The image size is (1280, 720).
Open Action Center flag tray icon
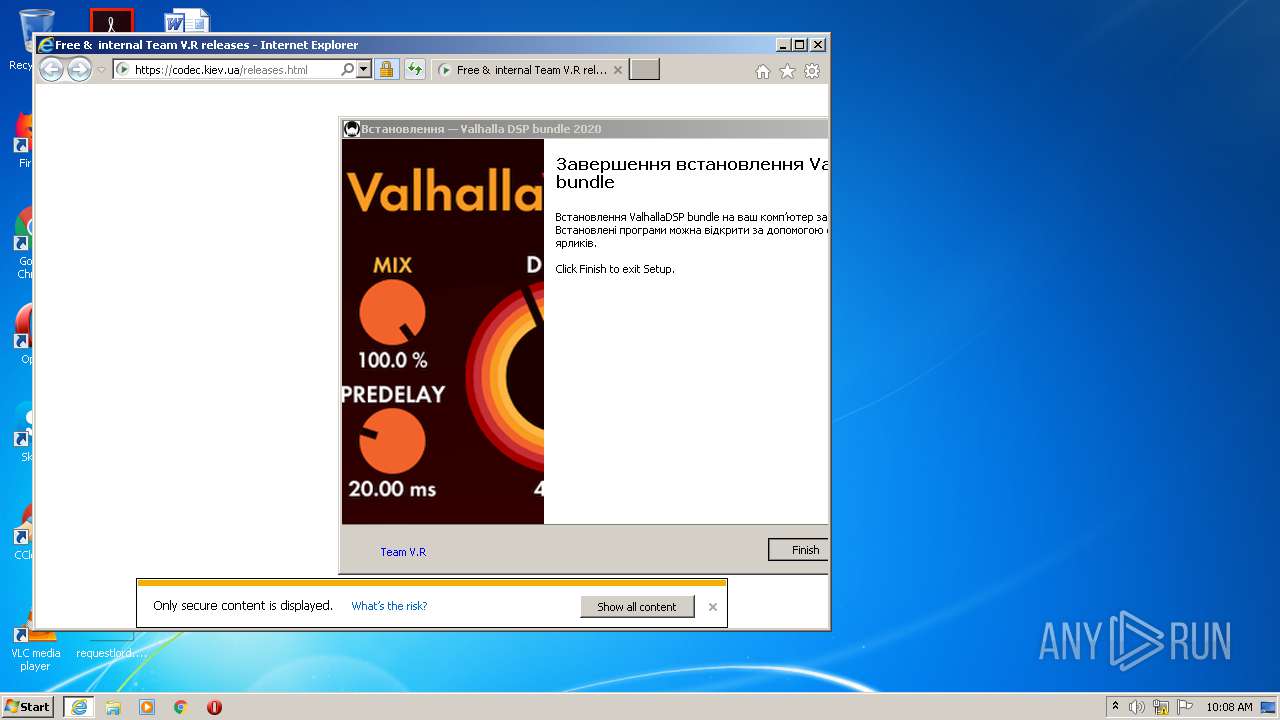(1185, 707)
